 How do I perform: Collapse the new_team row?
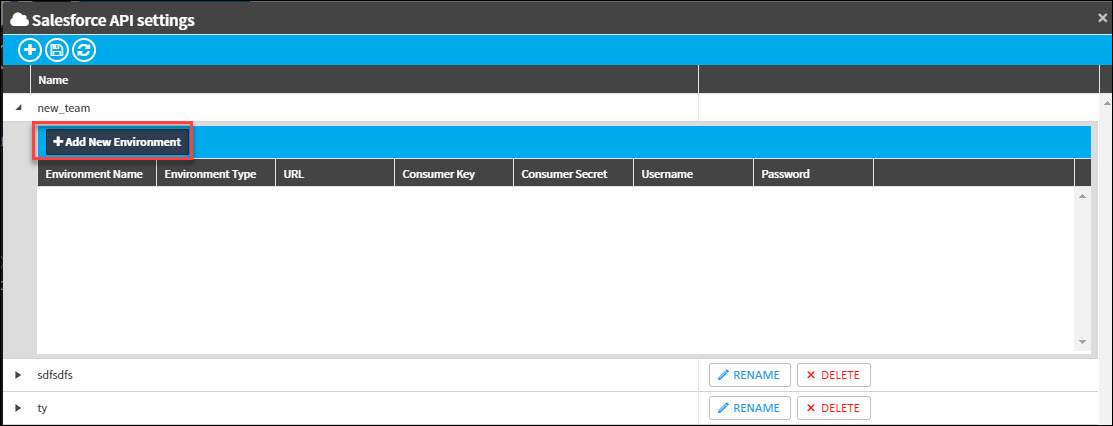pos(18,108)
